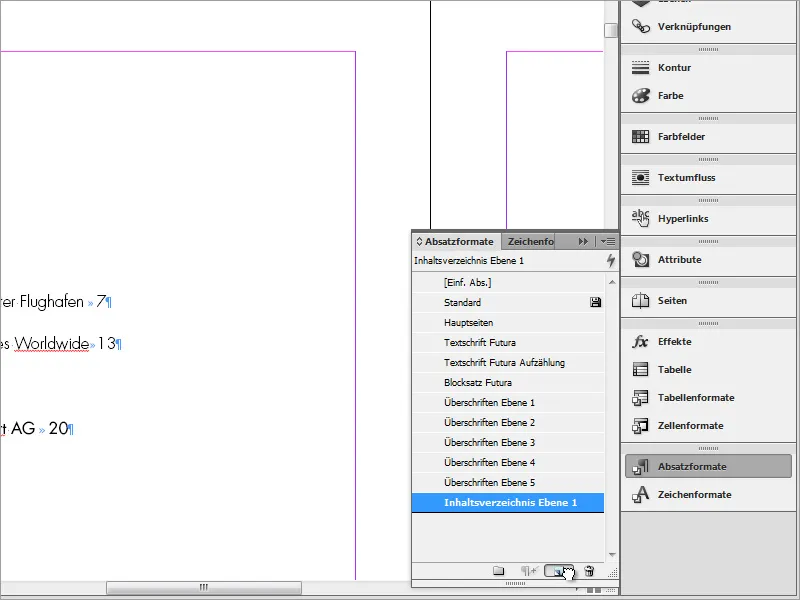Image resolution: width=800 pixels, height=600 pixels.
Task: Open the Farbe palette icon
Action: 641,95
